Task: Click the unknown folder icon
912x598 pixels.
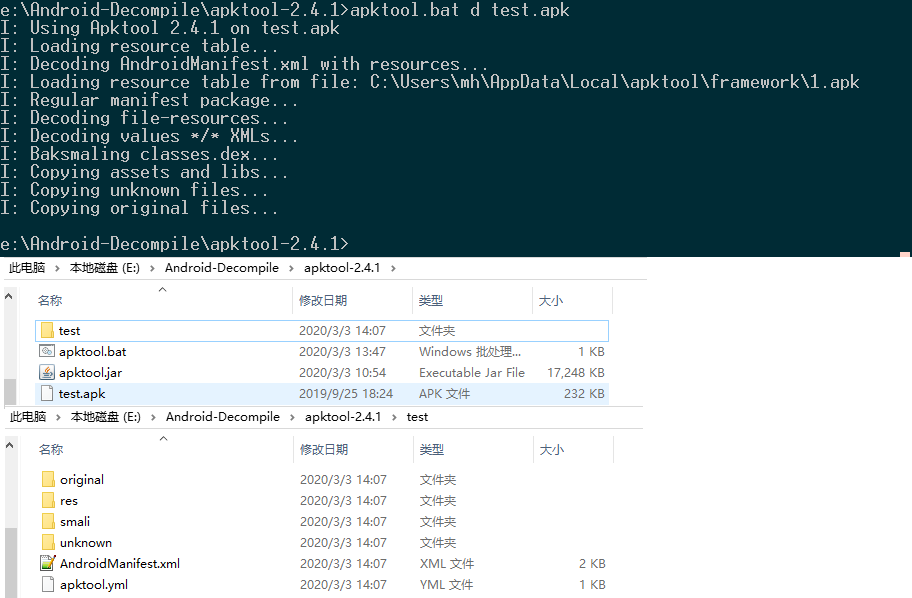Action: pyautogui.click(x=49, y=542)
